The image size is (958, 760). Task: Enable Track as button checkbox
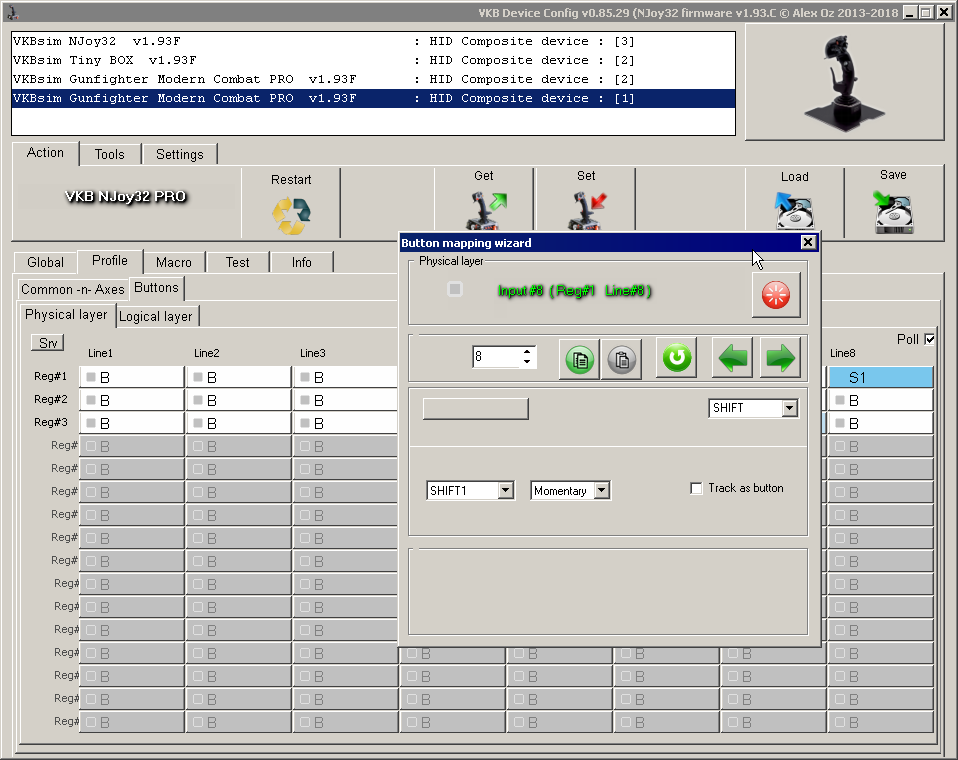[x=696, y=488]
